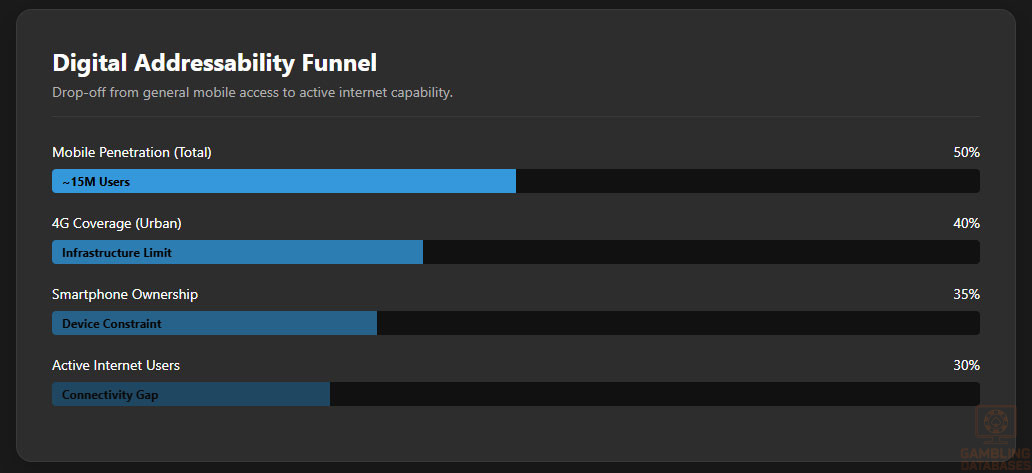This screenshot has height=473, width=1032.
Task: Click the empty track of 4G Coverage bar
Action: pyautogui.click(x=700, y=252)
